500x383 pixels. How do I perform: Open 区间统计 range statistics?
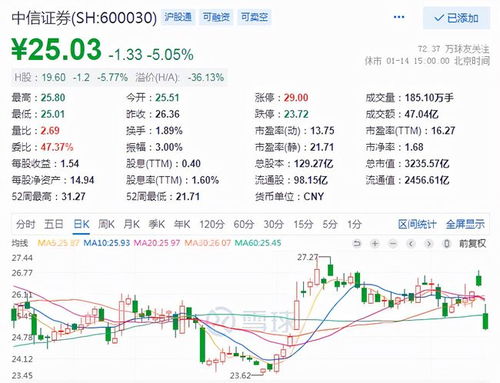click(x=417, y=224)
